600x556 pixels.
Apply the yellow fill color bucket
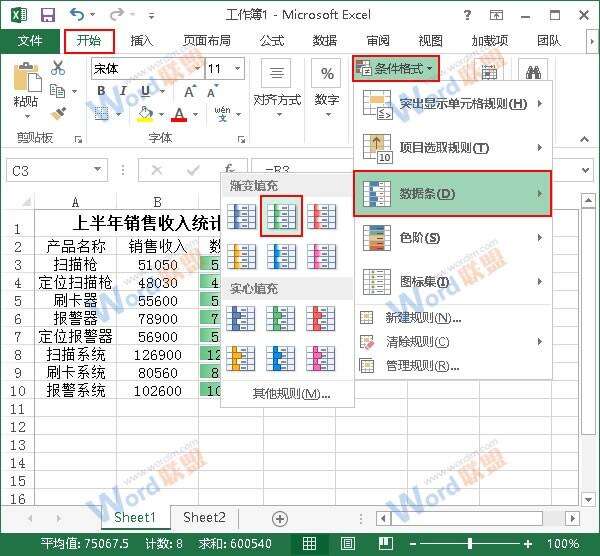click(145, 114)
